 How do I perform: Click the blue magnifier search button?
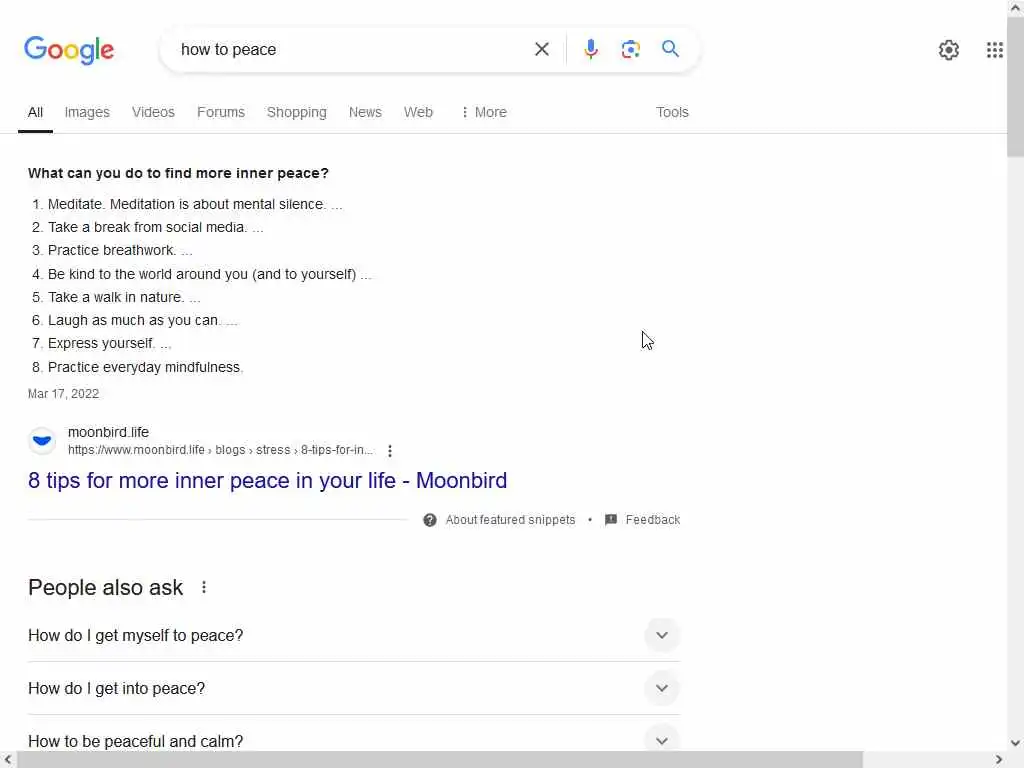coord(670,49)
